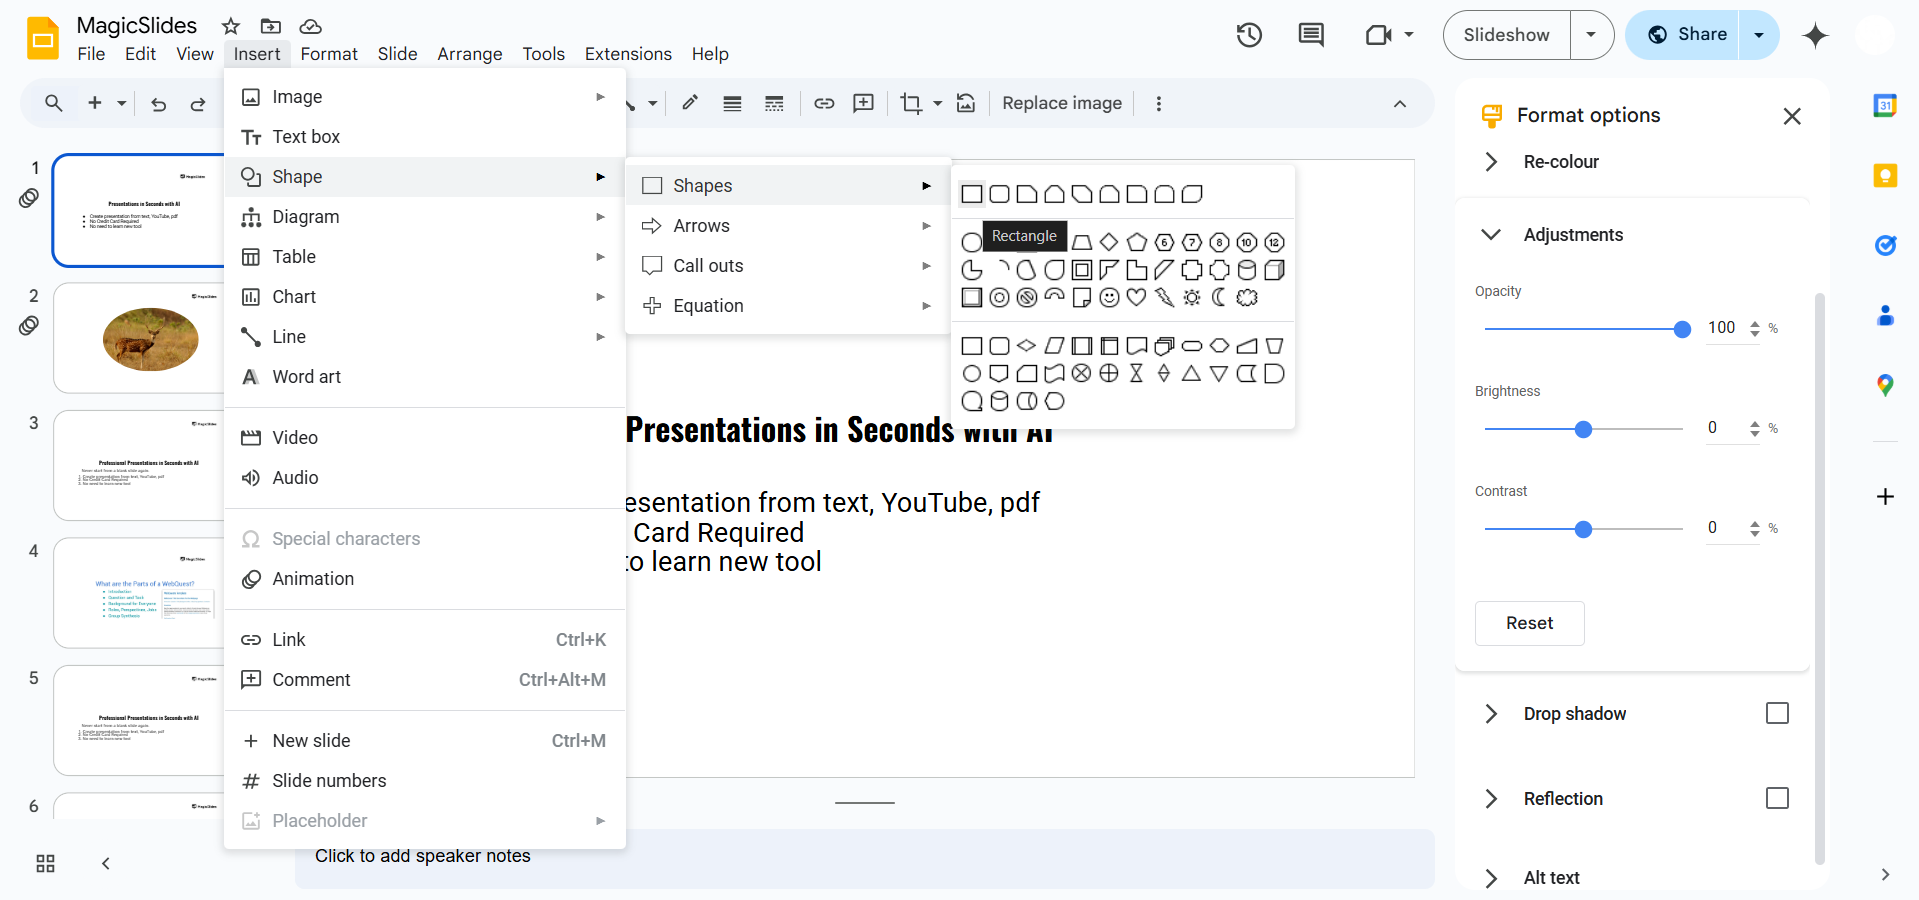Expand the Drop shadow section

(1491, 713)
